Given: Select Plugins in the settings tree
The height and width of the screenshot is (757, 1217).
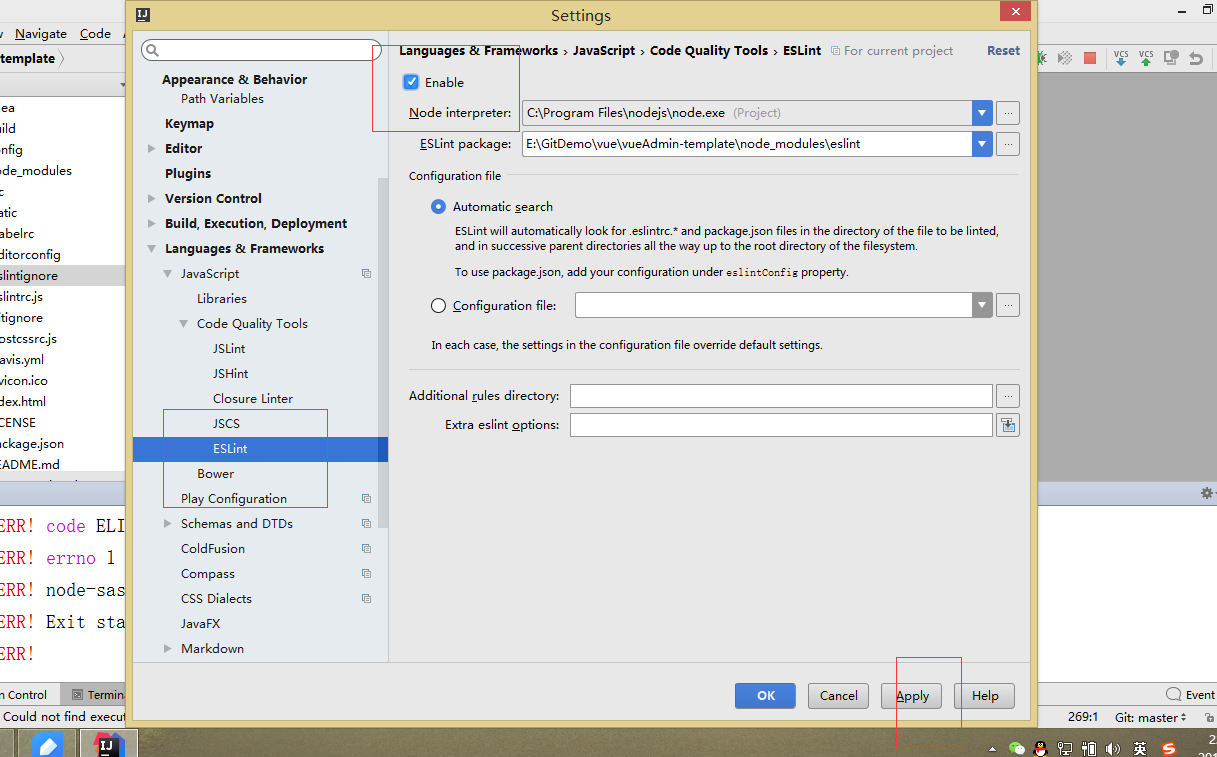Looking at the screenshot, I should tap(188, 173).
